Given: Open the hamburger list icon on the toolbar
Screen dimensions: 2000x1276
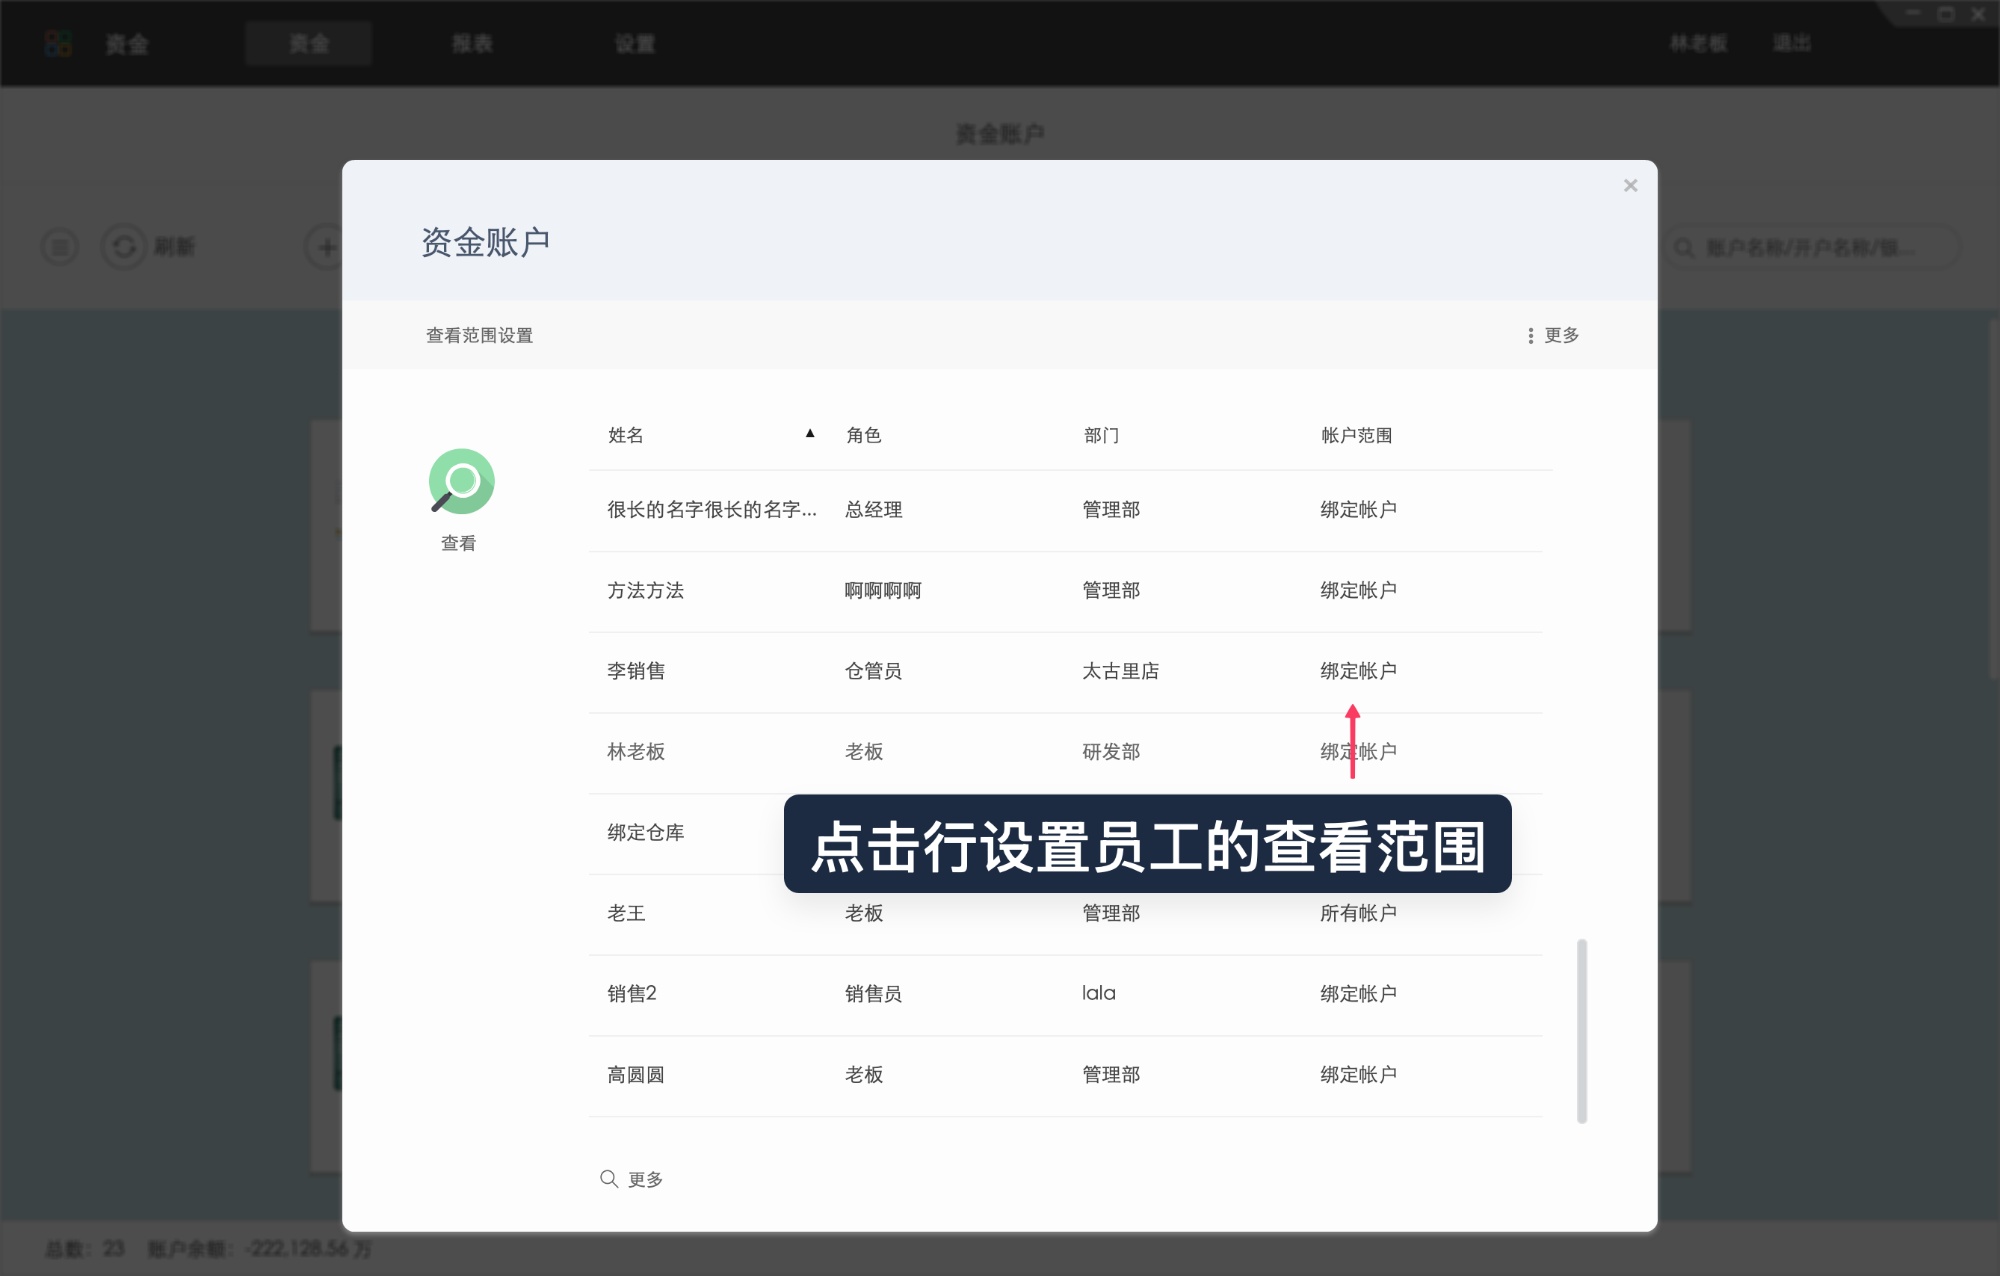Looking at the screenshot, I should 59,247.
